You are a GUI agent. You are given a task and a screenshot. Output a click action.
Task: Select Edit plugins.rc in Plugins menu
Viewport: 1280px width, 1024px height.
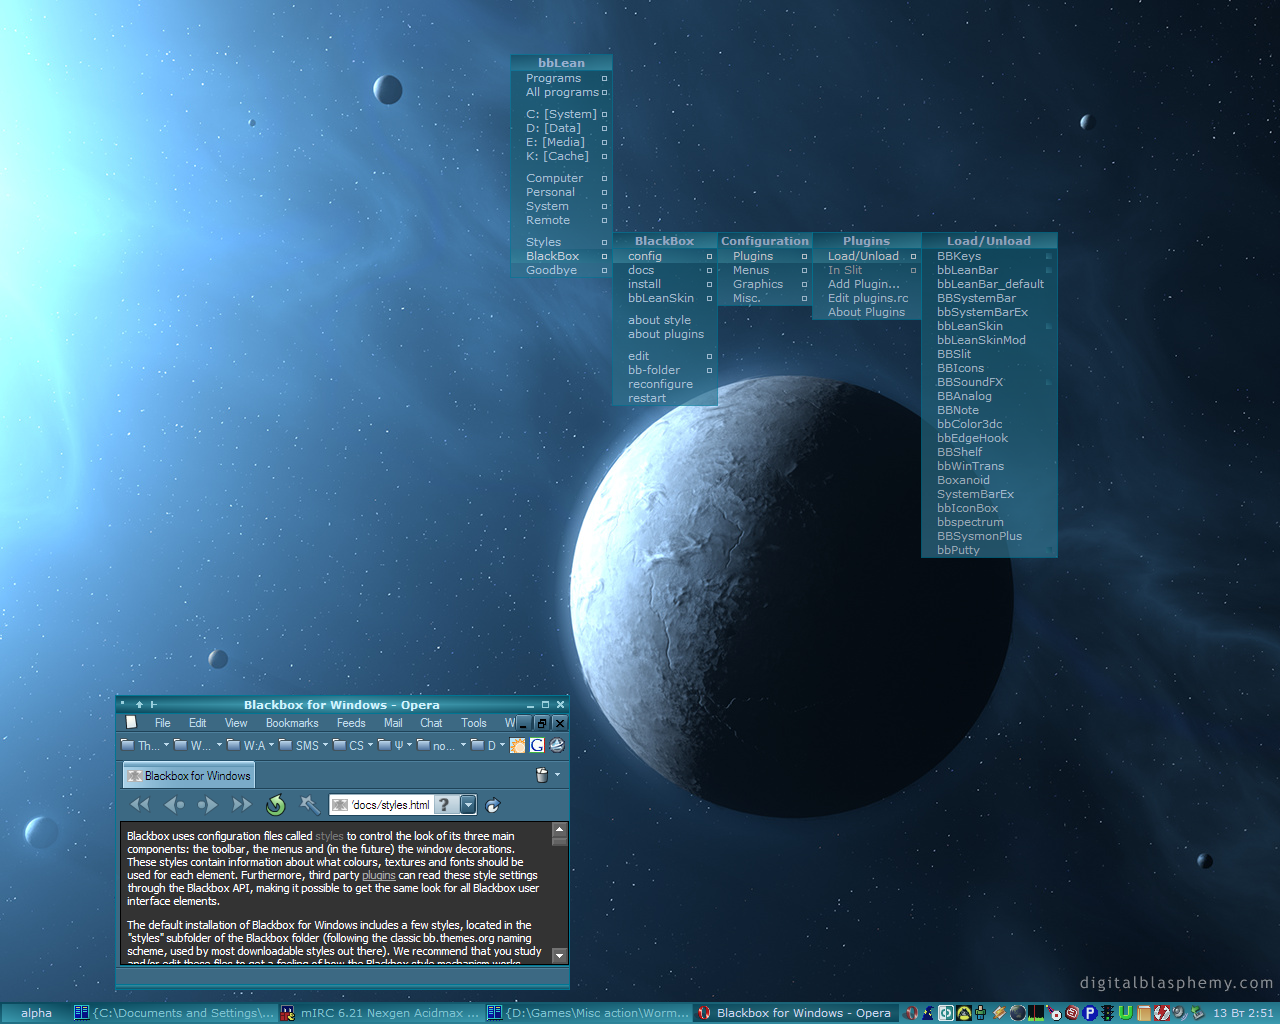coord(867,298)
